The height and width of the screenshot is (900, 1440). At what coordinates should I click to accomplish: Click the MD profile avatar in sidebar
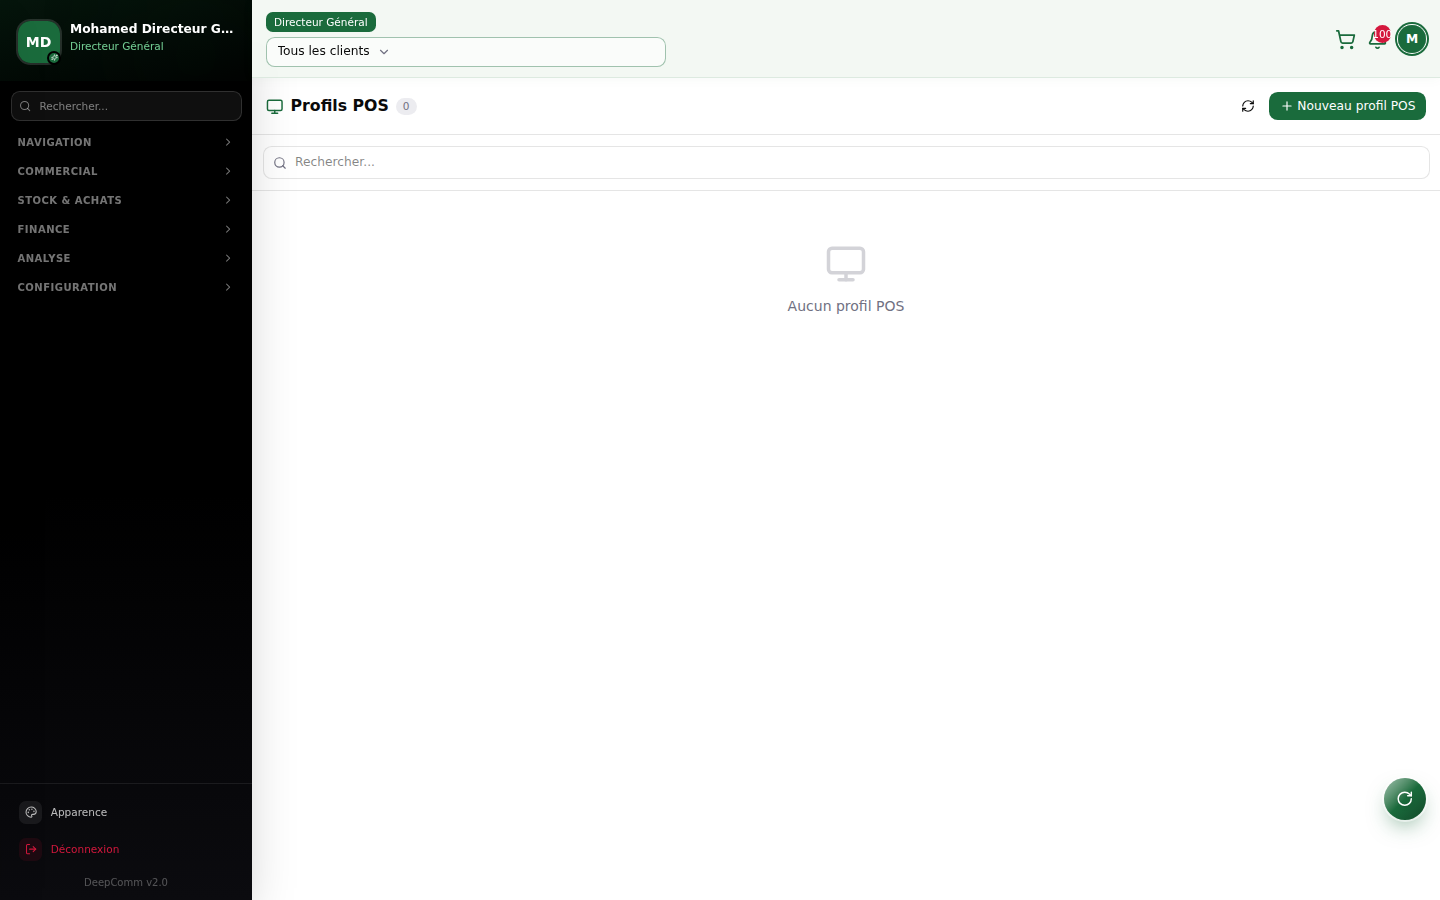[x=39, y=42]
